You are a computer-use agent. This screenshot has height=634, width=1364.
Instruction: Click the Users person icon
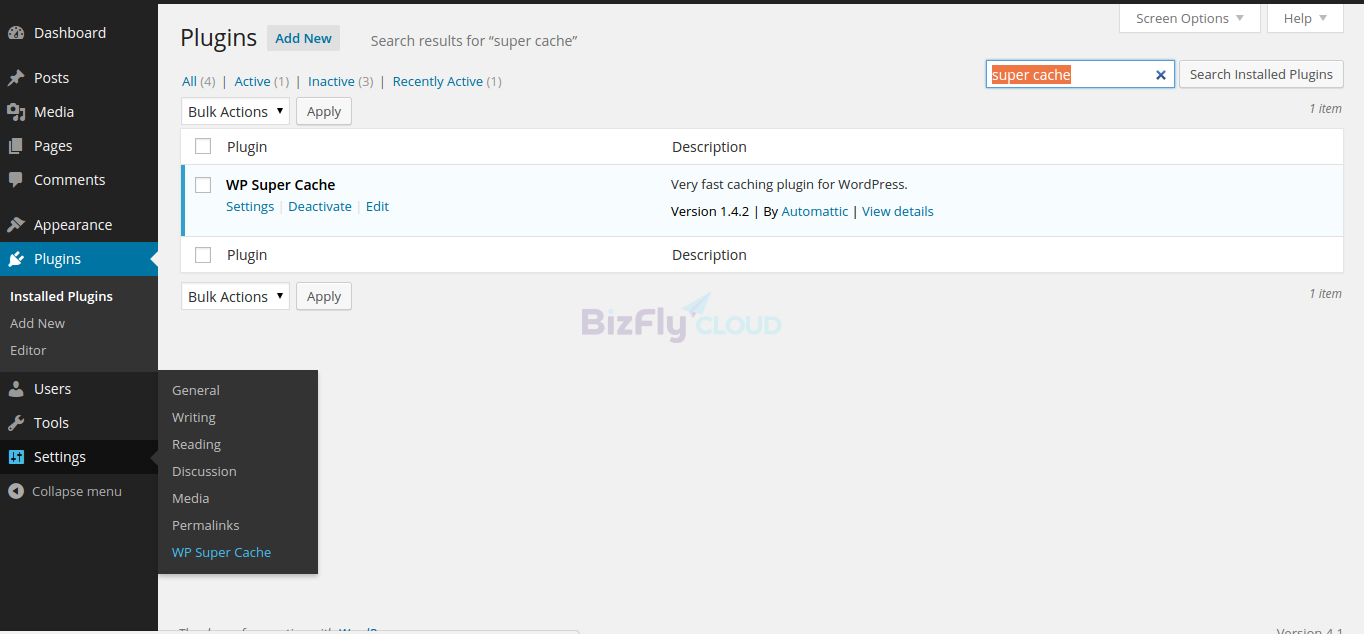[x=16, y=389]
